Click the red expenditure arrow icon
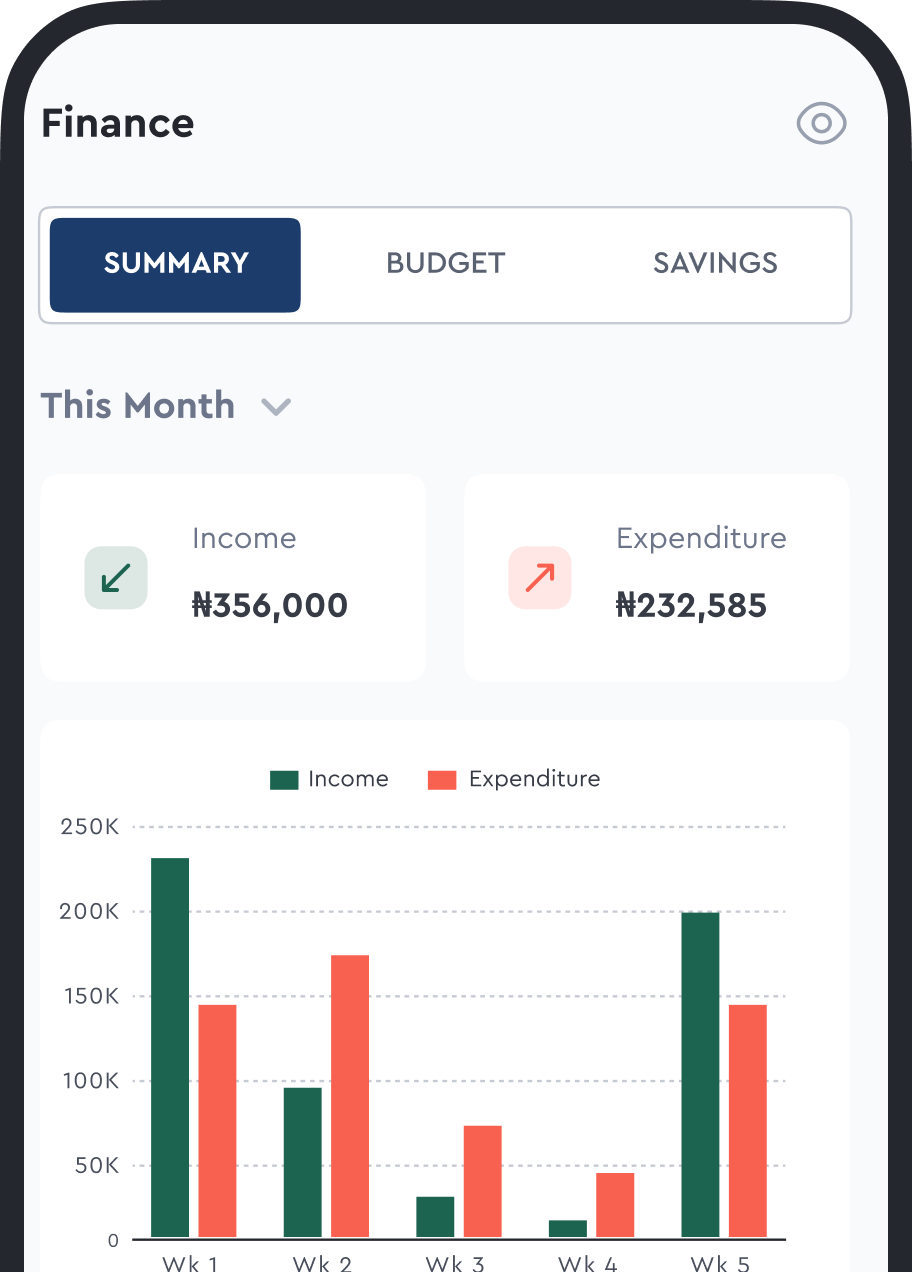This screenshot has width=912, height=1272. click(x=540, y=578)
